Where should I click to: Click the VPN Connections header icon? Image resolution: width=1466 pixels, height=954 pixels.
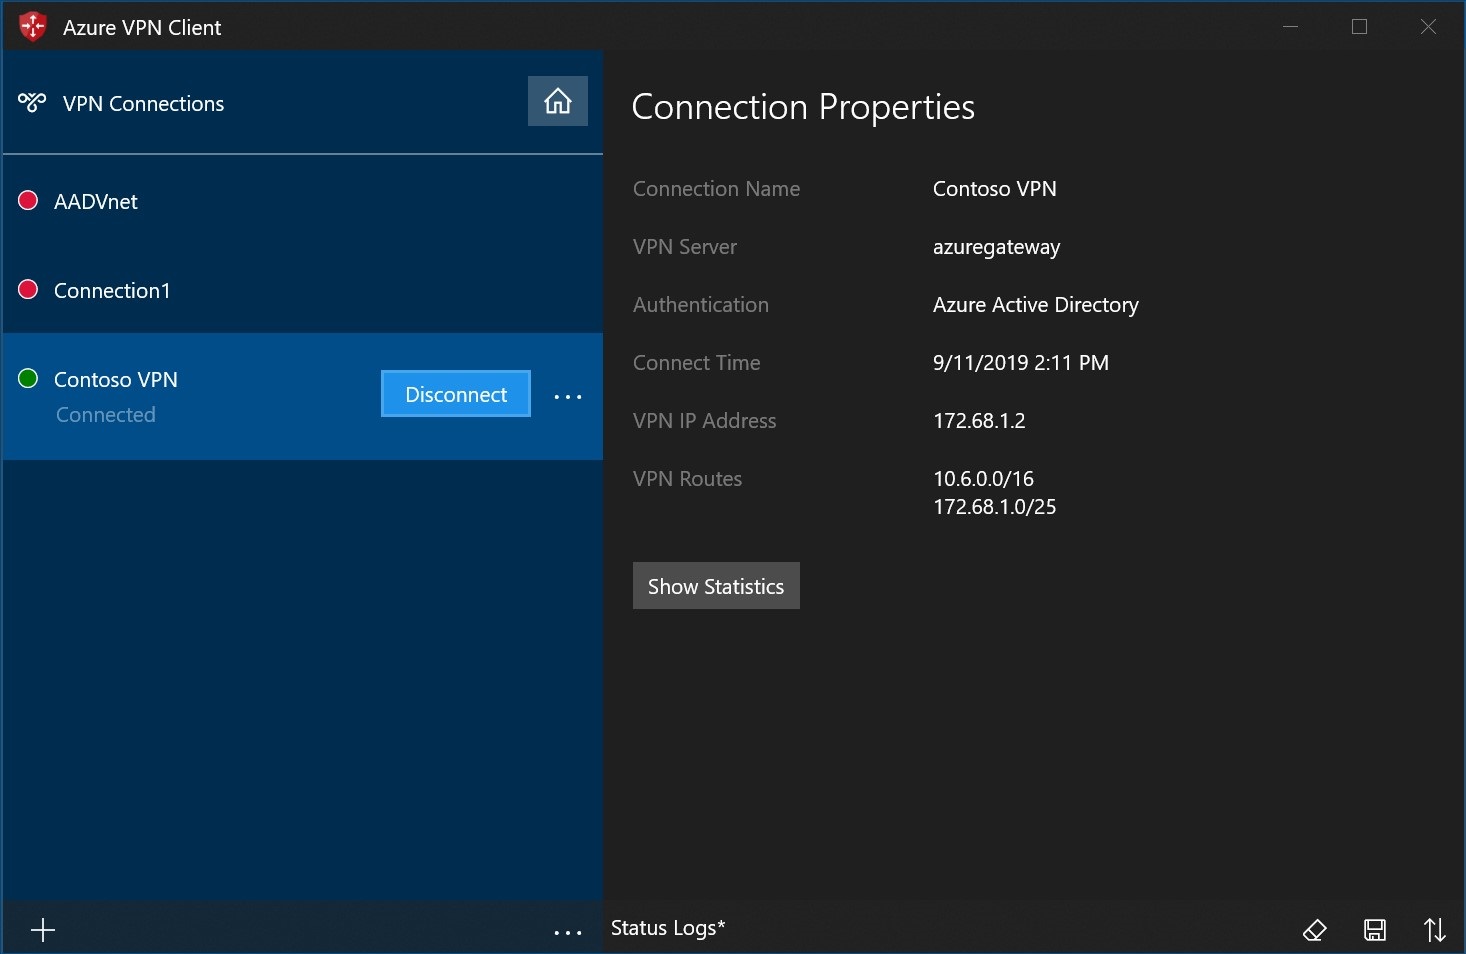pyautogui.click(x=32, y=102)
